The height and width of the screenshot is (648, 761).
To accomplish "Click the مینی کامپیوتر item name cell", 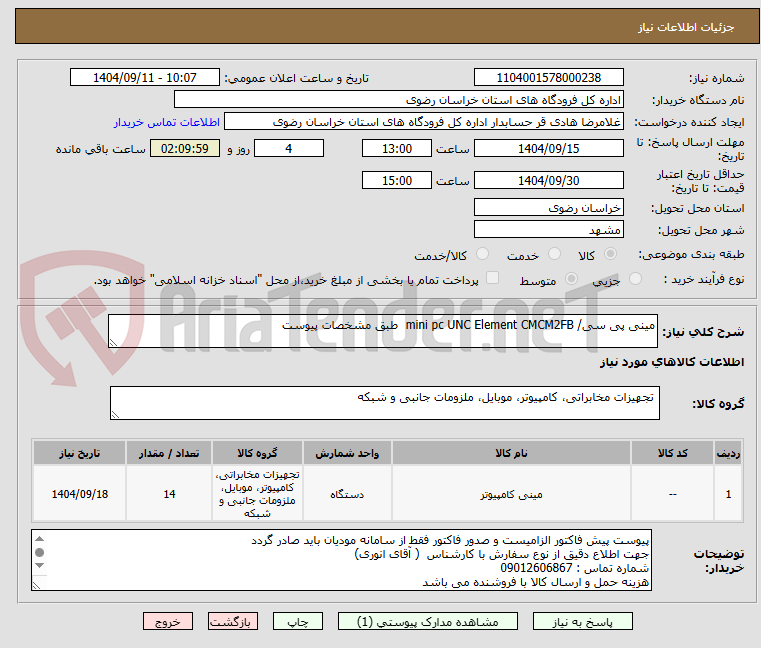I will pyautogui.click(x=512, y=494).
